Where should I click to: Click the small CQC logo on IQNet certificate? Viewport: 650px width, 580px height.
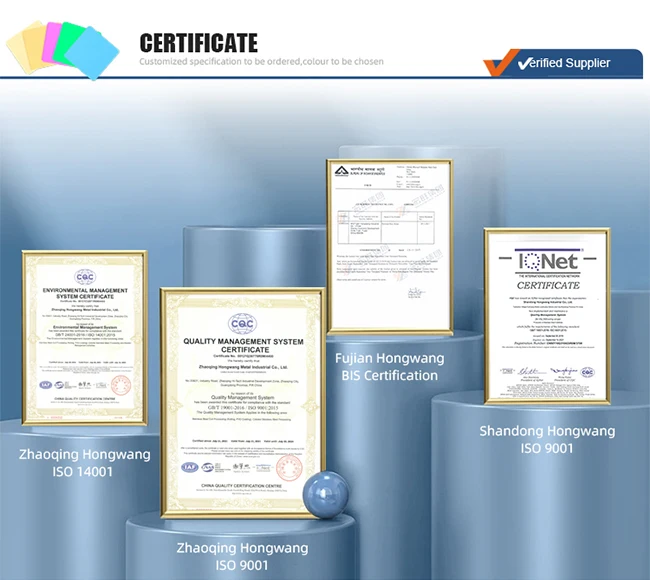[x=587, y=372]
